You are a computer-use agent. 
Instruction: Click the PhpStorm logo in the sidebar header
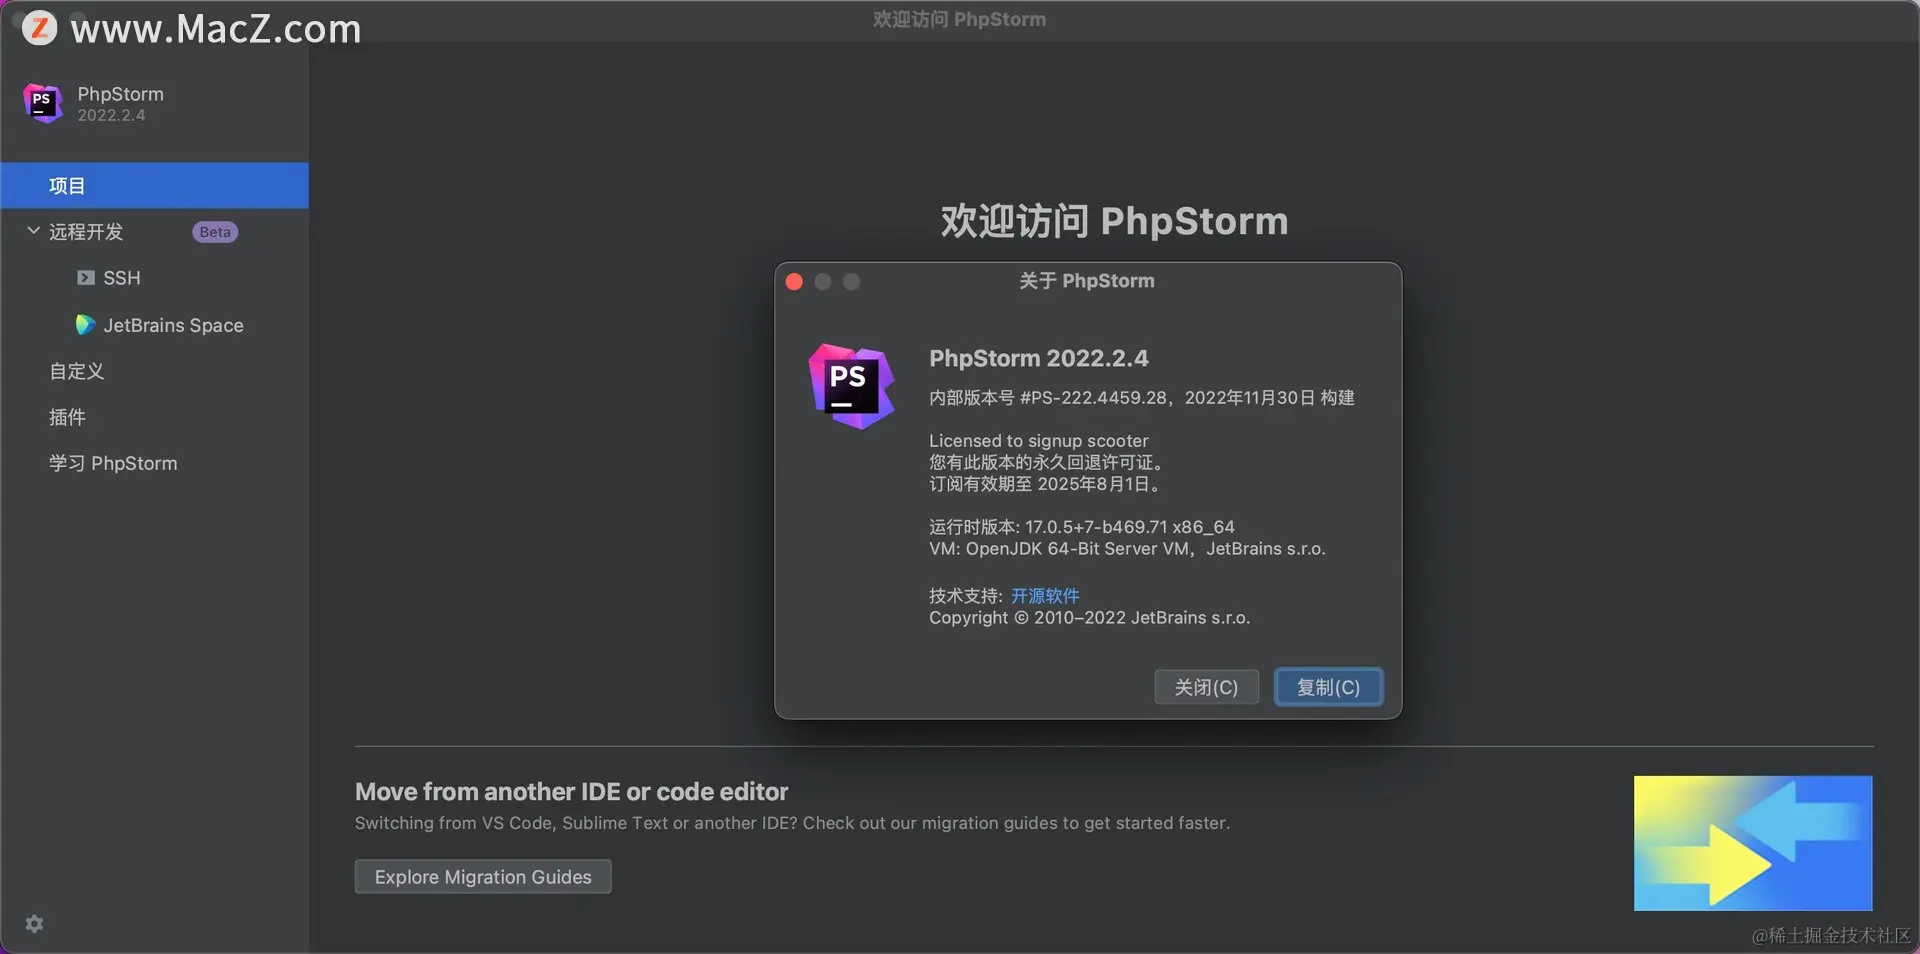click(x=42, y=103)
